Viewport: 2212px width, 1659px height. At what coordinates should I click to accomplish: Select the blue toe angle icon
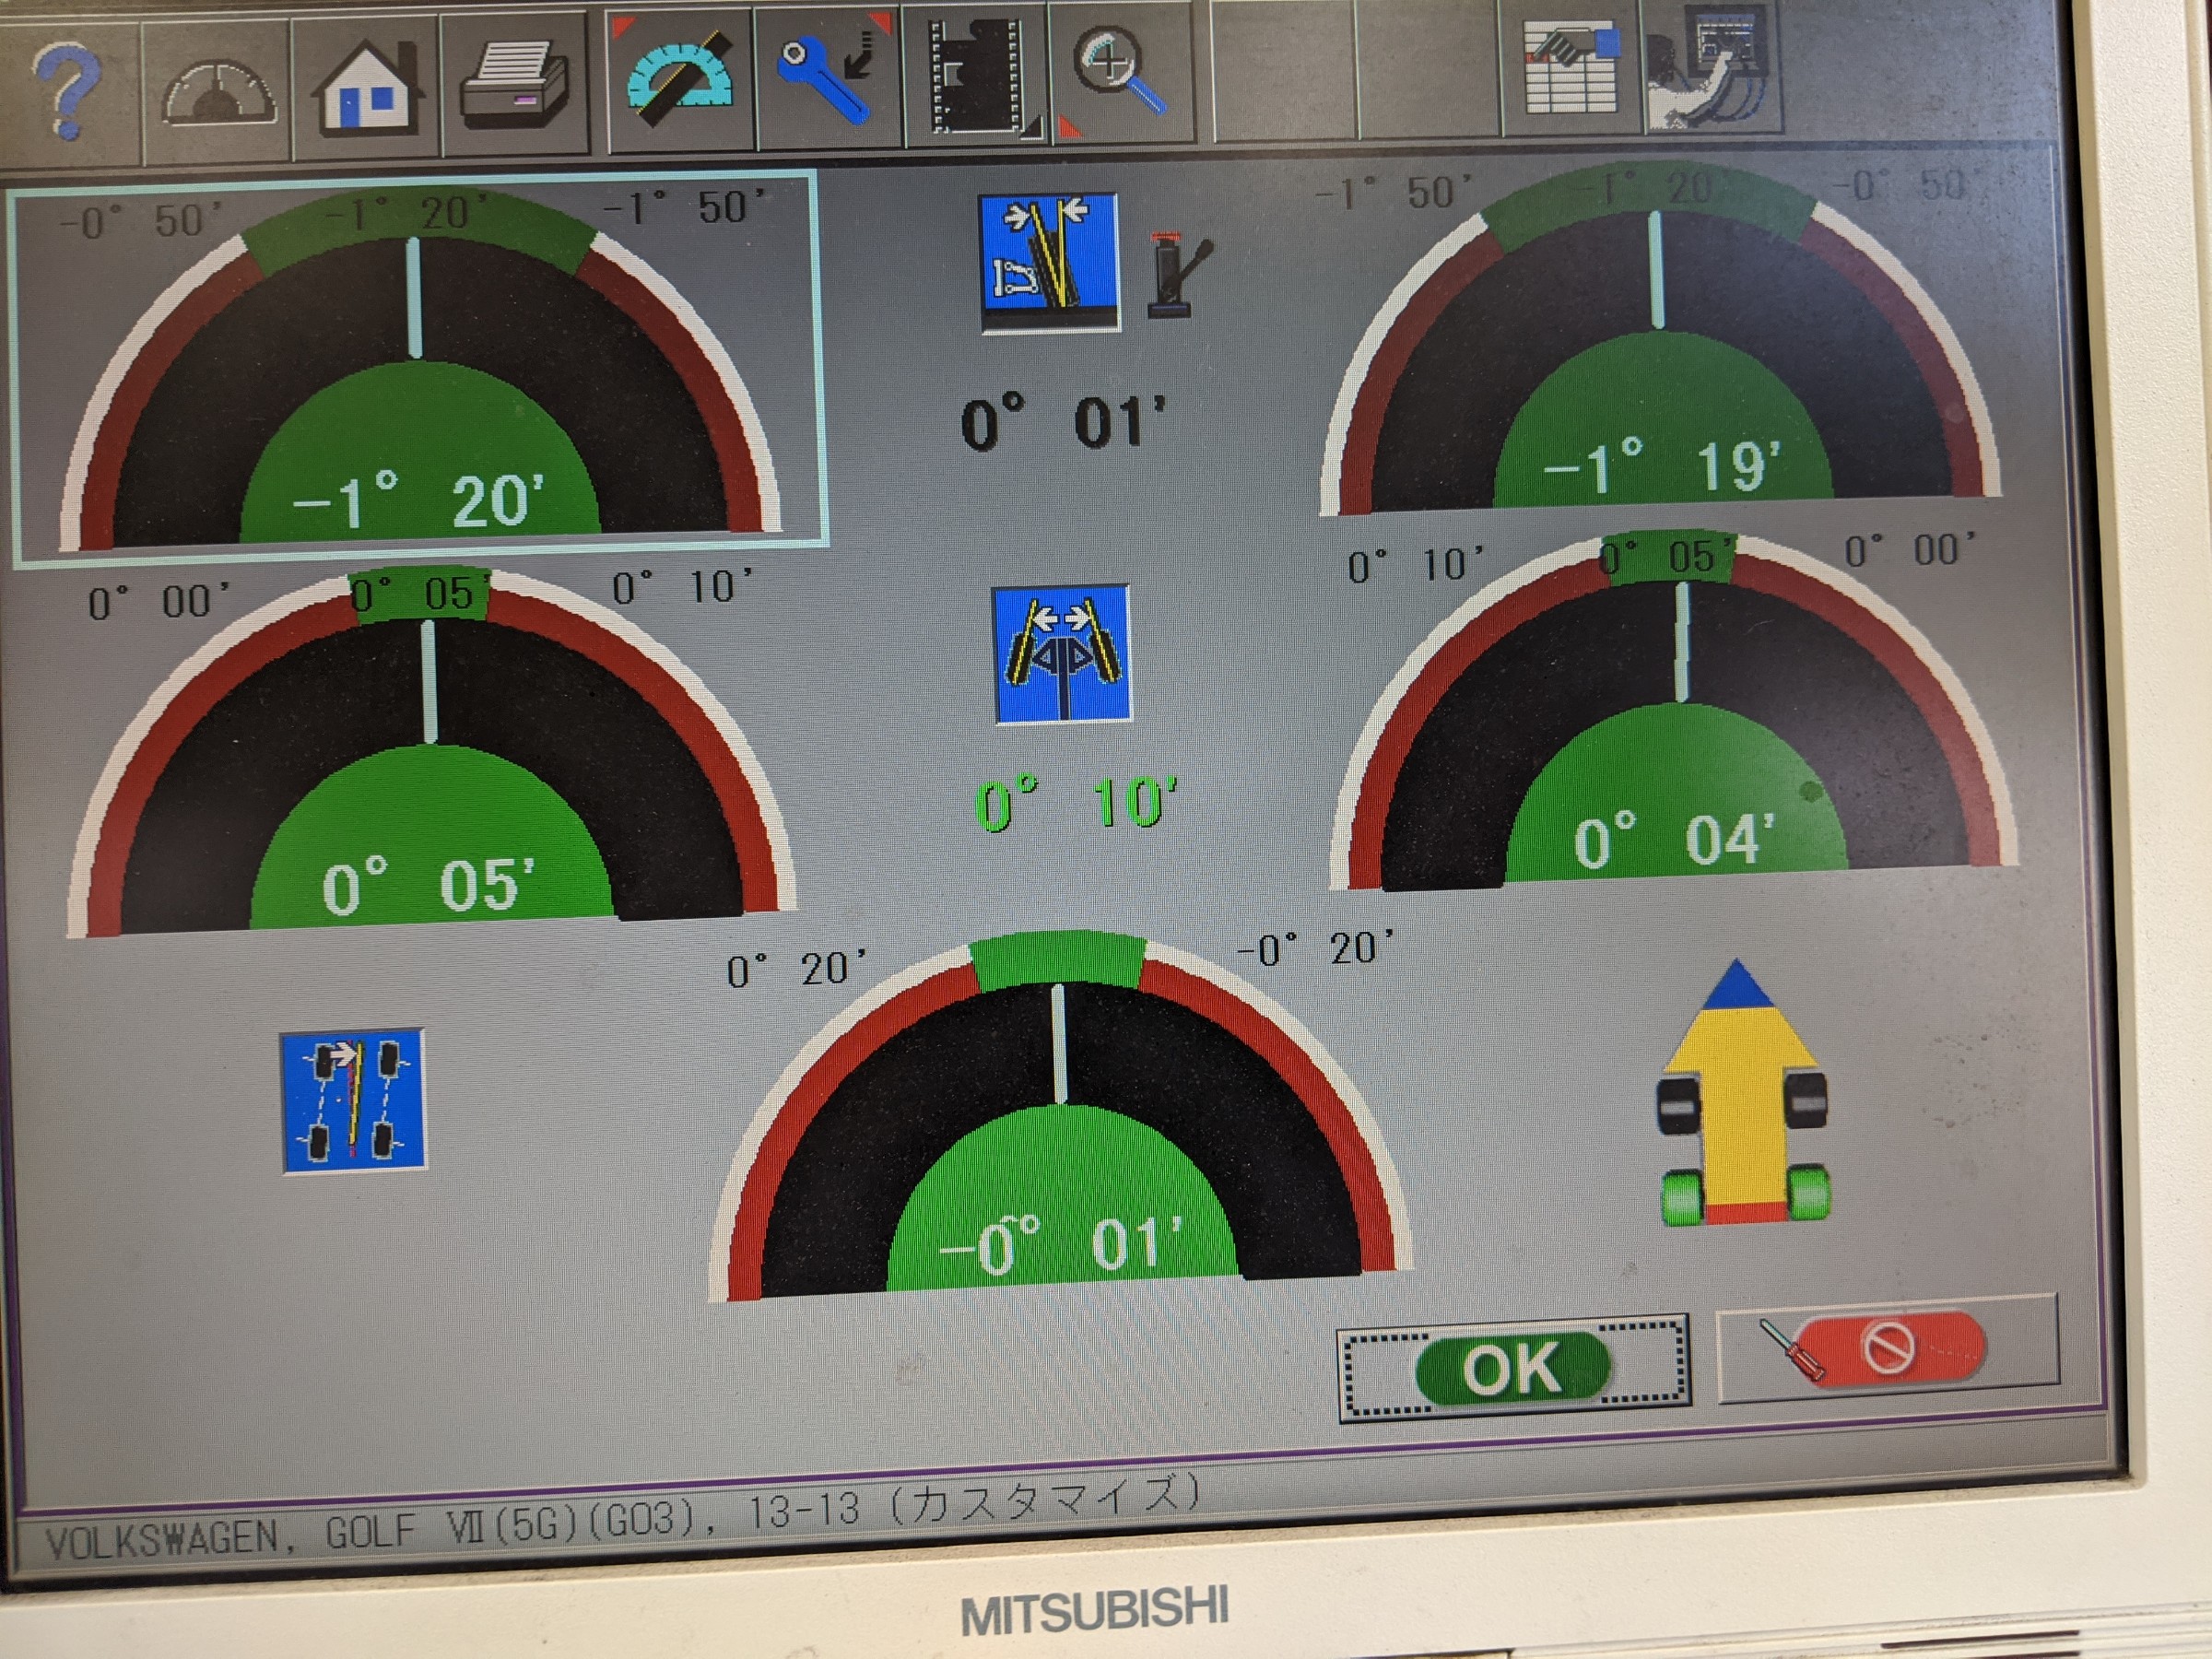[1062, 654]
